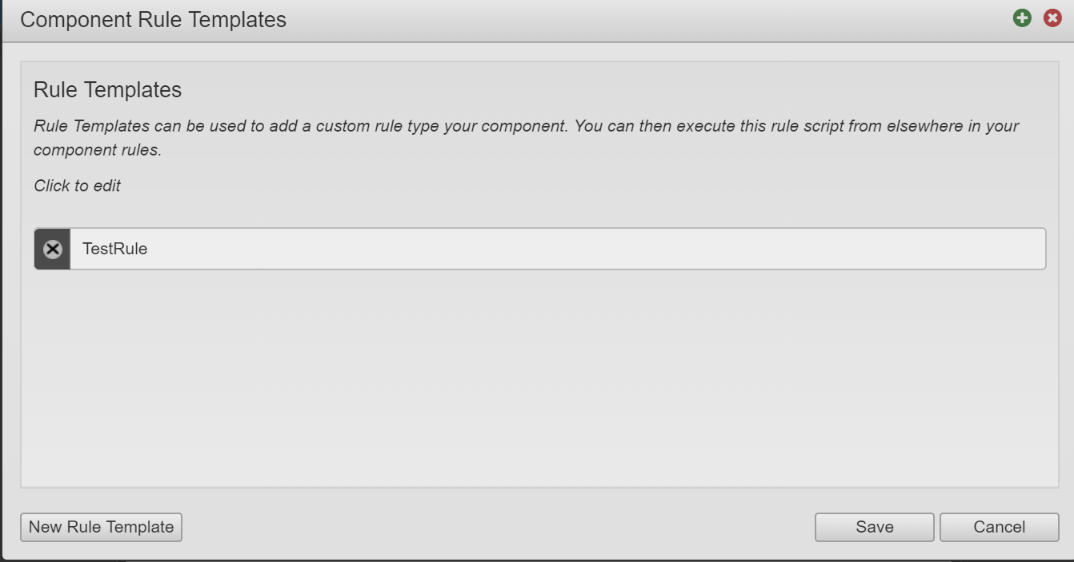The width and height of the screenshot is (1074, 562).
Task: Select the TestRule name label
Action: [x=114, y=249]
